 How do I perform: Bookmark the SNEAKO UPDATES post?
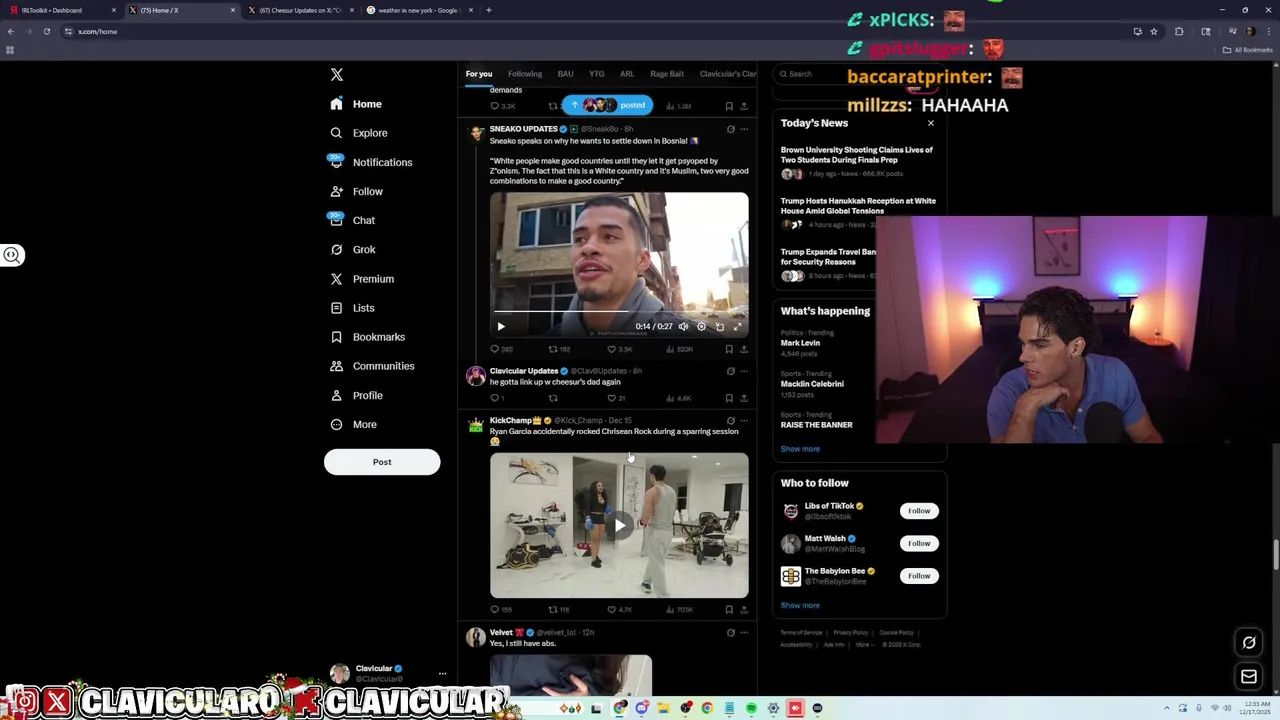(729, 349)
